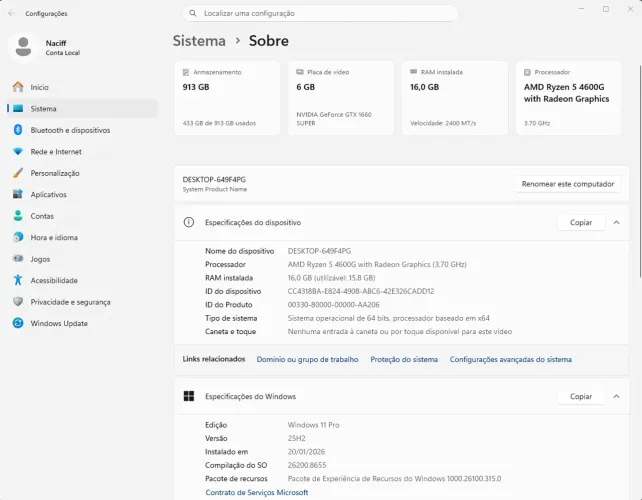Select Início in the sidebar
642x500 pixels.
tap(82, 87)
